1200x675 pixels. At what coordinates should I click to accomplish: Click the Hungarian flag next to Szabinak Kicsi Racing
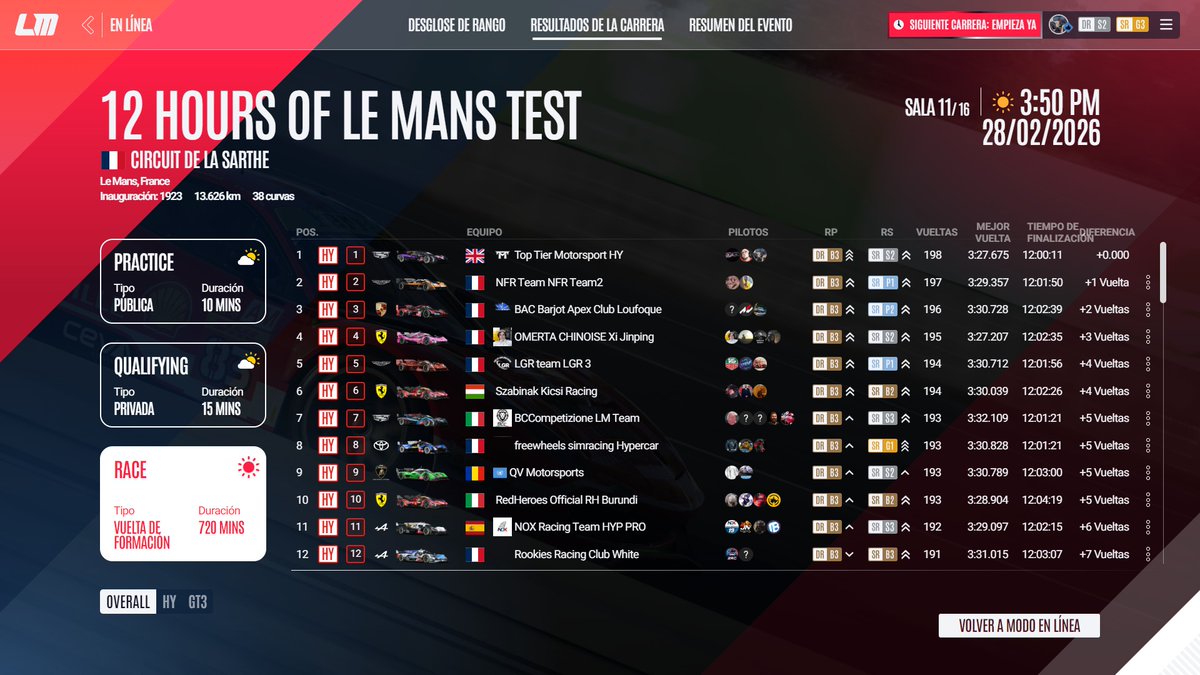click(x=475, y=391)
